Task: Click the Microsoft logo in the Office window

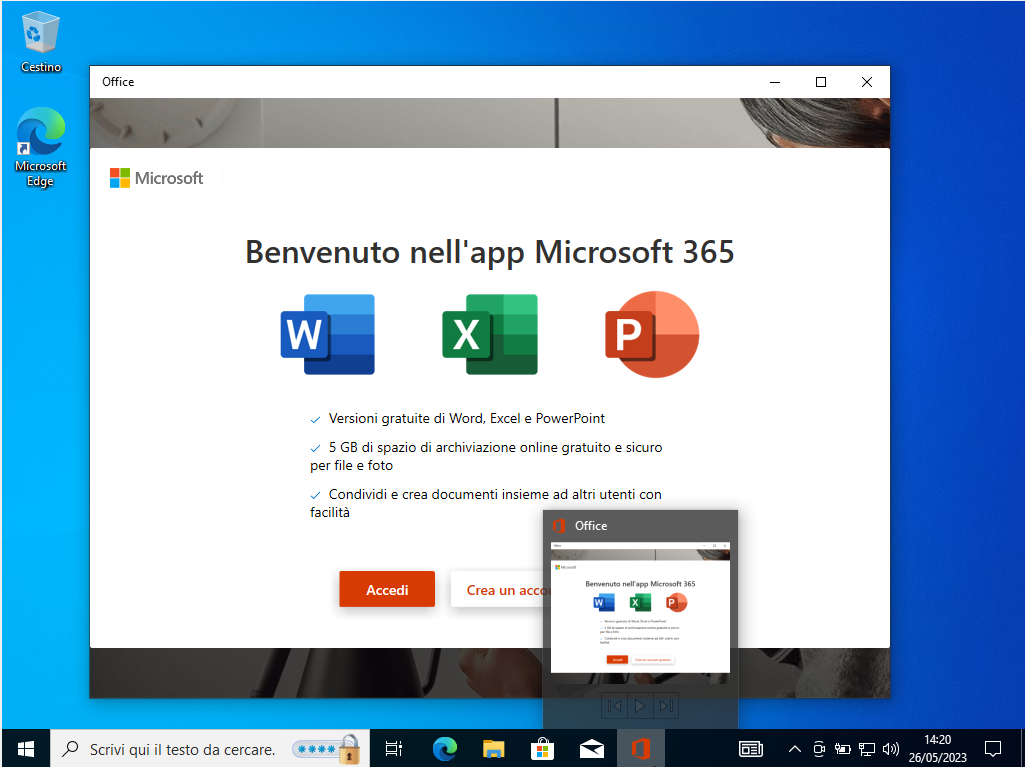Action: coord(156,178)
